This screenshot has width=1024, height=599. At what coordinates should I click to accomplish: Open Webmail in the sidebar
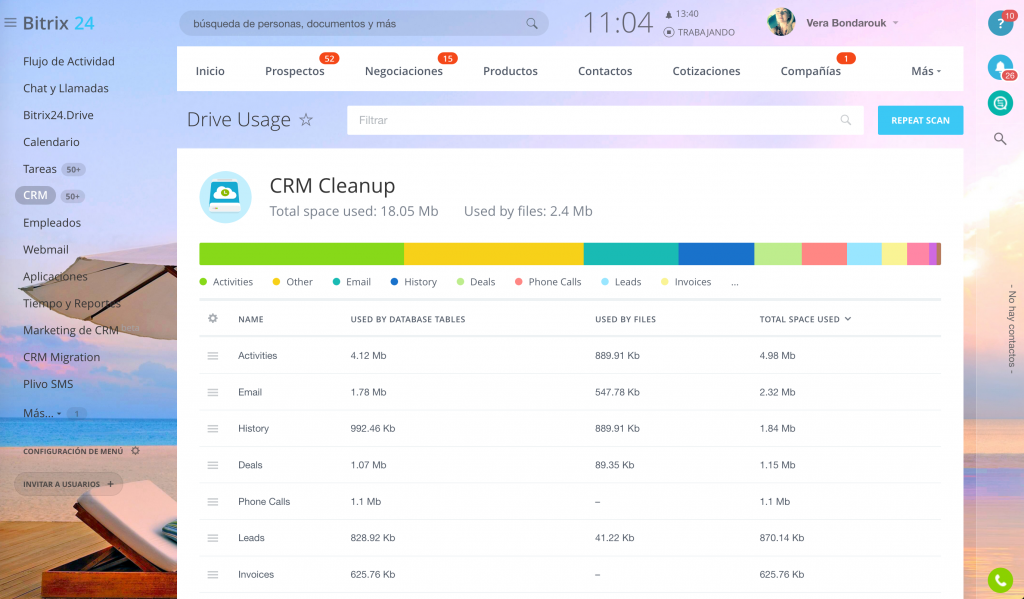click(46, 250)
